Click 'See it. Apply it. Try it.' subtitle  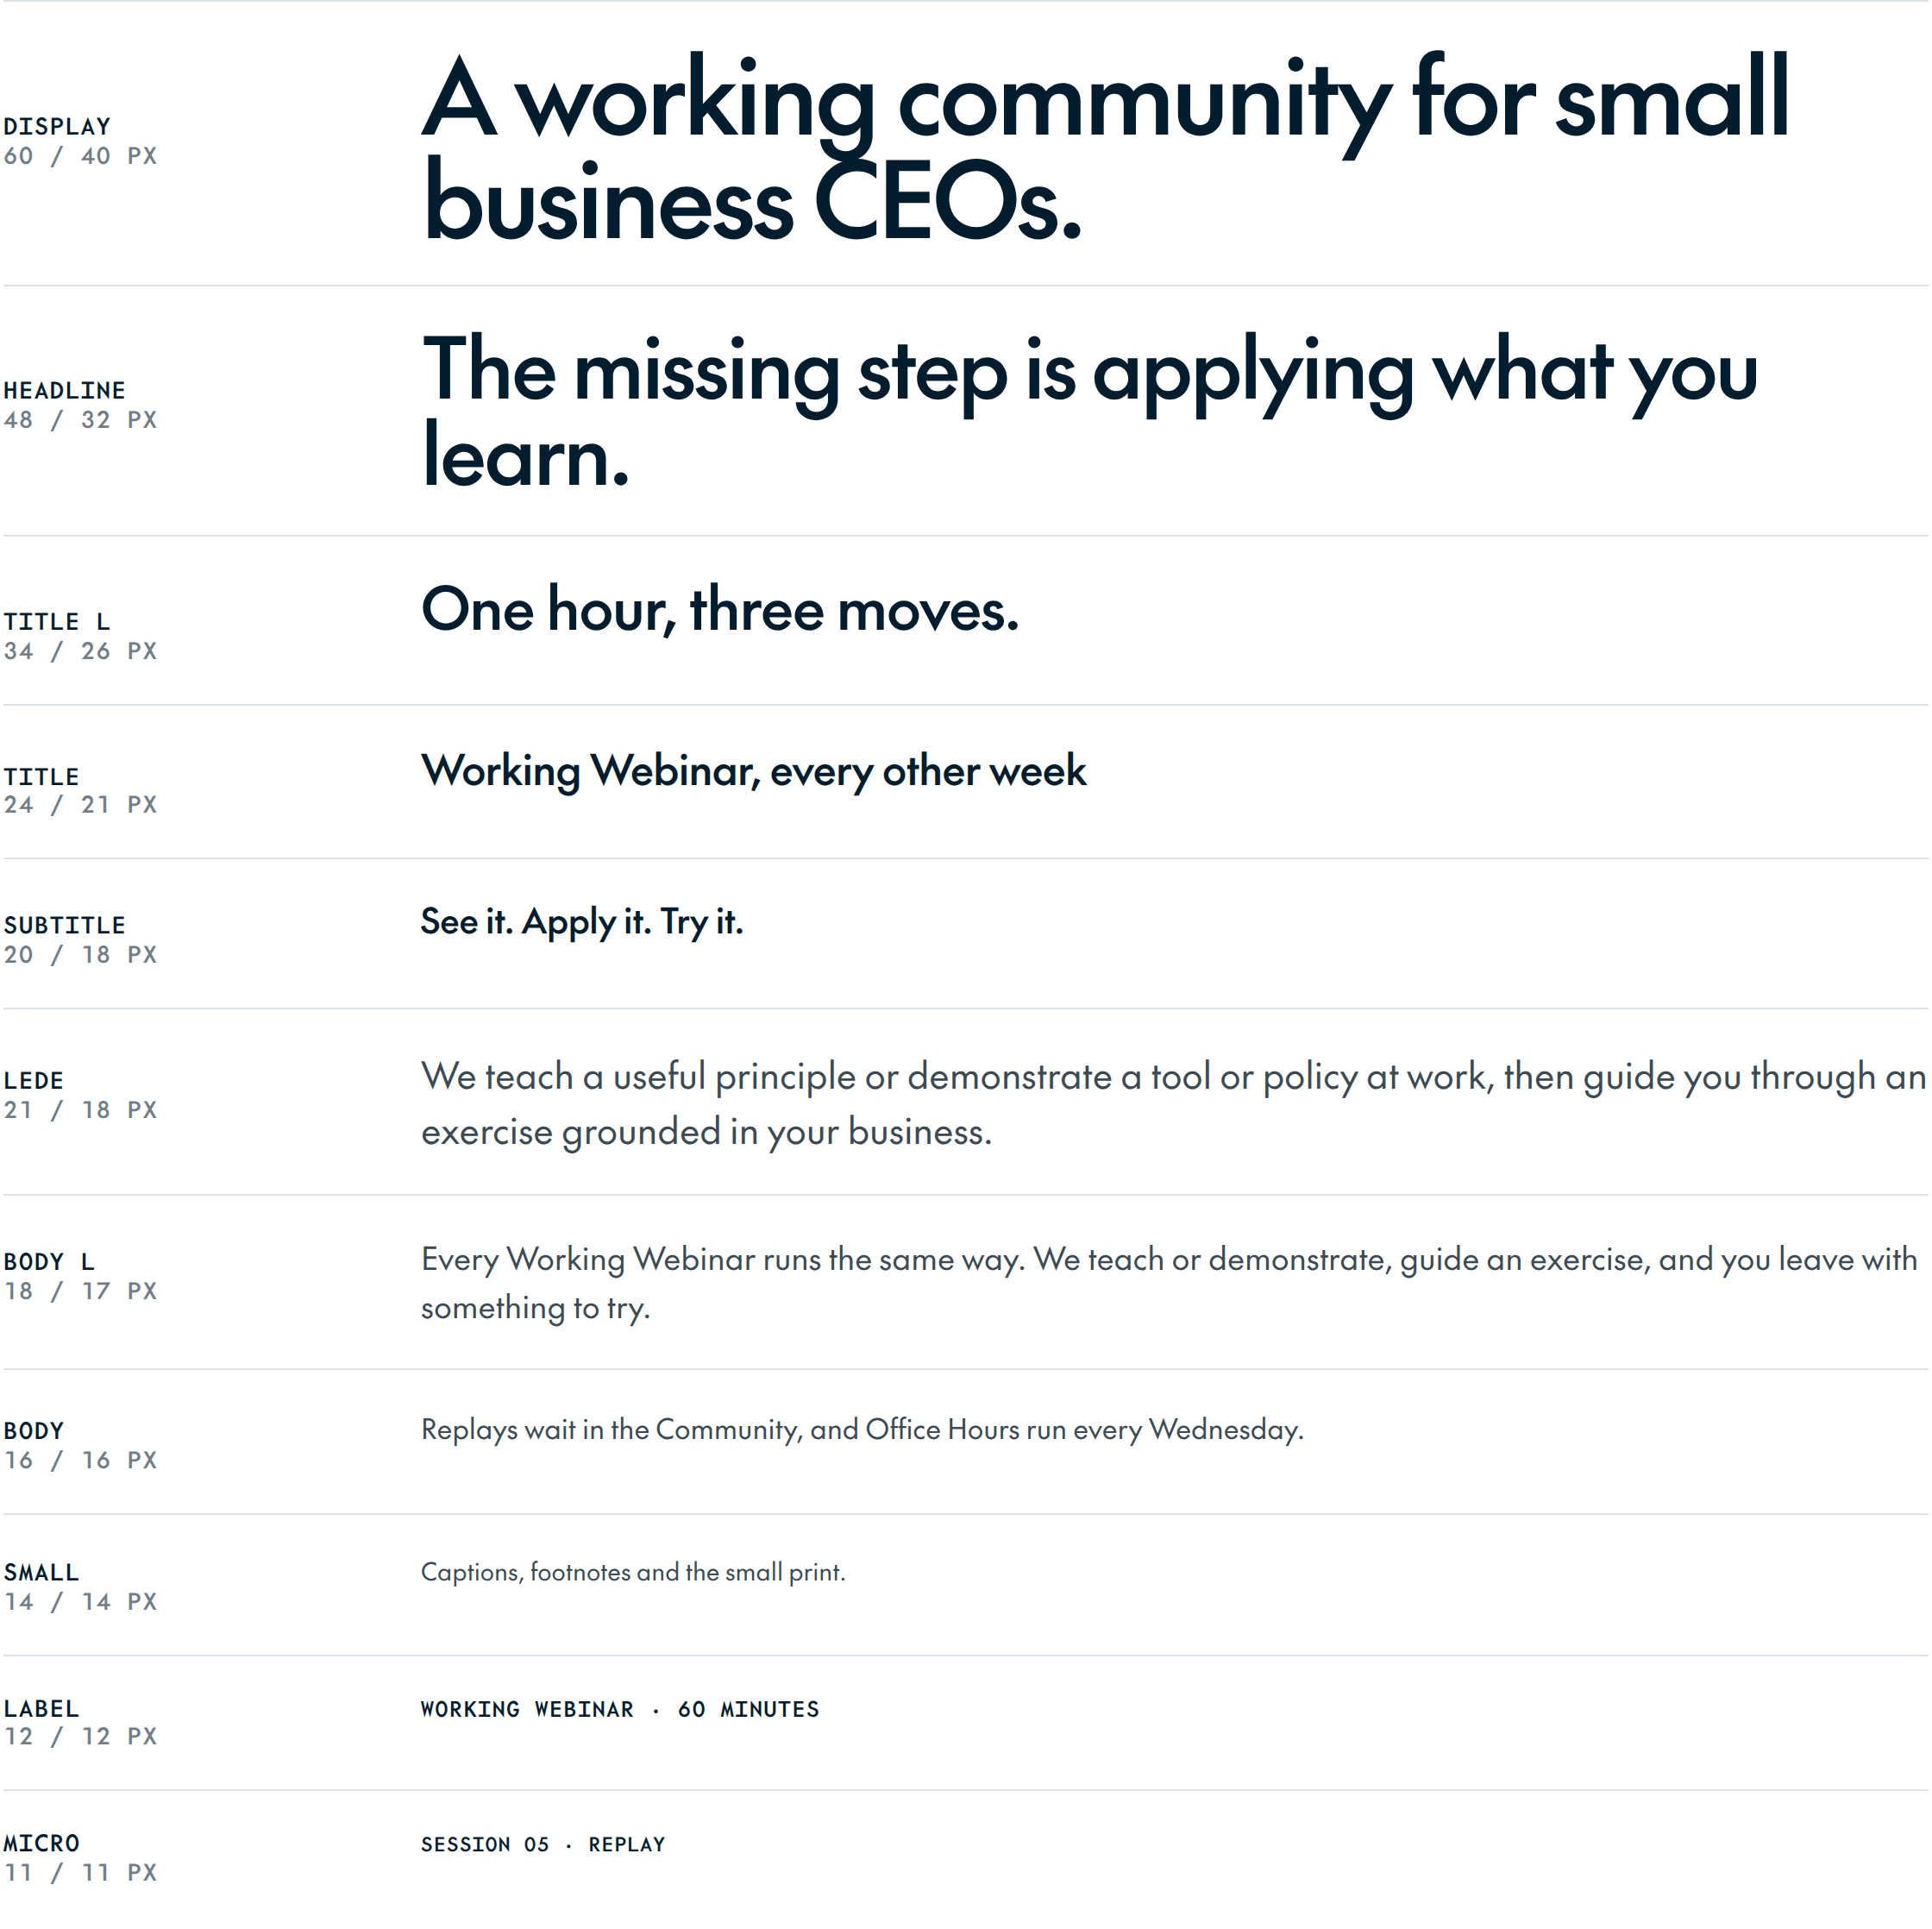[x=582, y=922]
